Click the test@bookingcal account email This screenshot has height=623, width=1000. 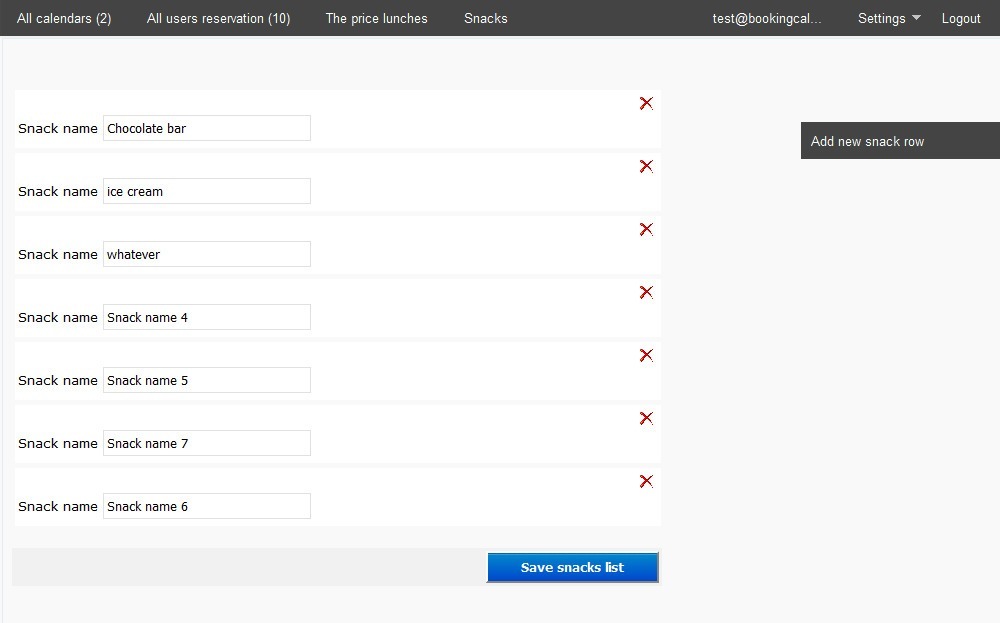(767, 18)
